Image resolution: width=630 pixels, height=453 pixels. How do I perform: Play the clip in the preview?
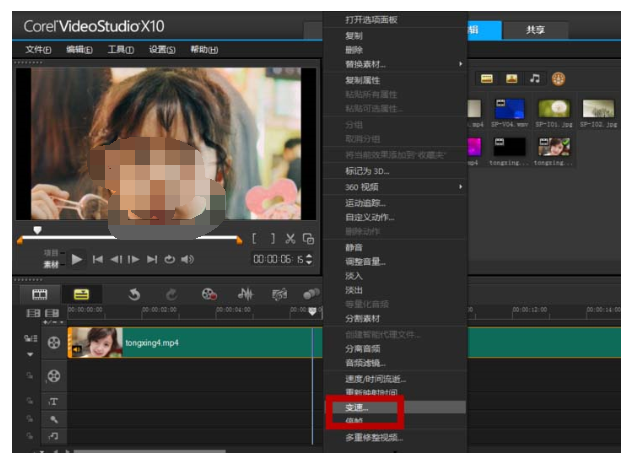tap(77, 259)
